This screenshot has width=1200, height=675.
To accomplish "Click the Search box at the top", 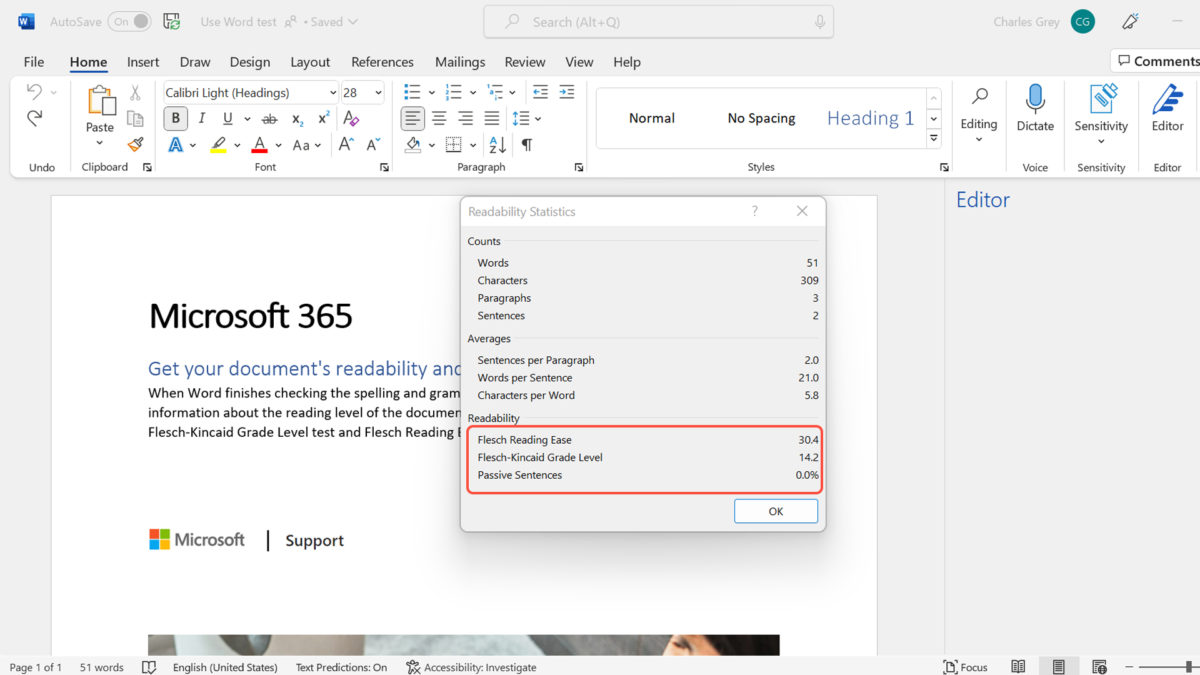I will [x=658, y=21].
